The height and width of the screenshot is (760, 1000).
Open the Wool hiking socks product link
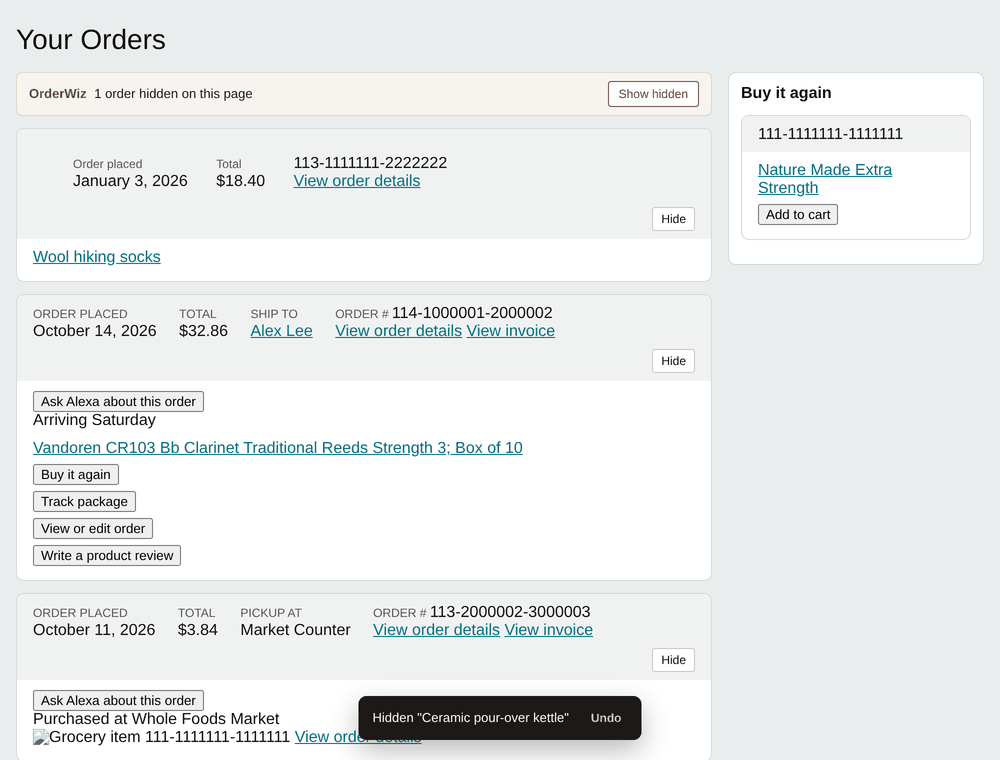pos(96,256)
